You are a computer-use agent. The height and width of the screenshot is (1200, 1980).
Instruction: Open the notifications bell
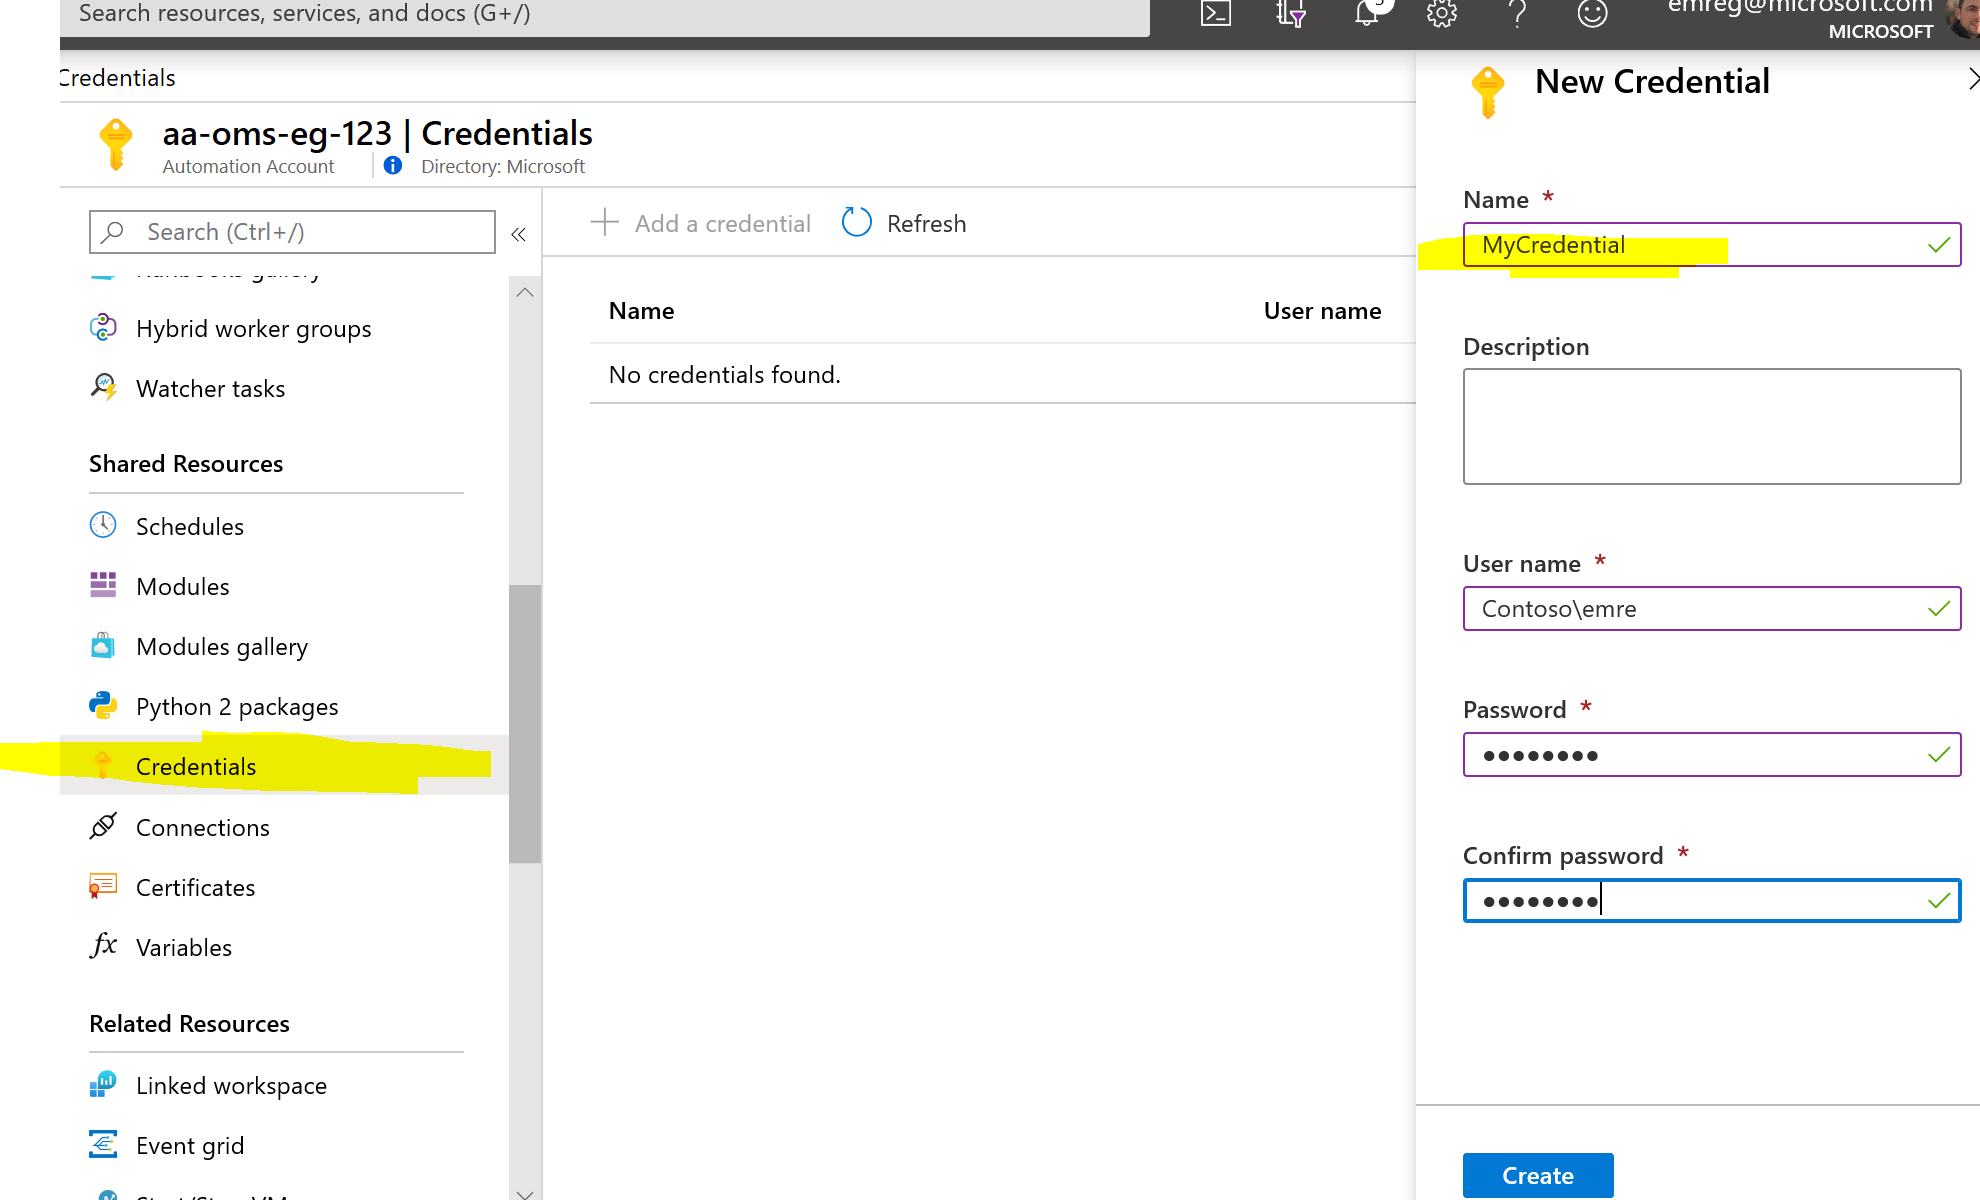1366,14
